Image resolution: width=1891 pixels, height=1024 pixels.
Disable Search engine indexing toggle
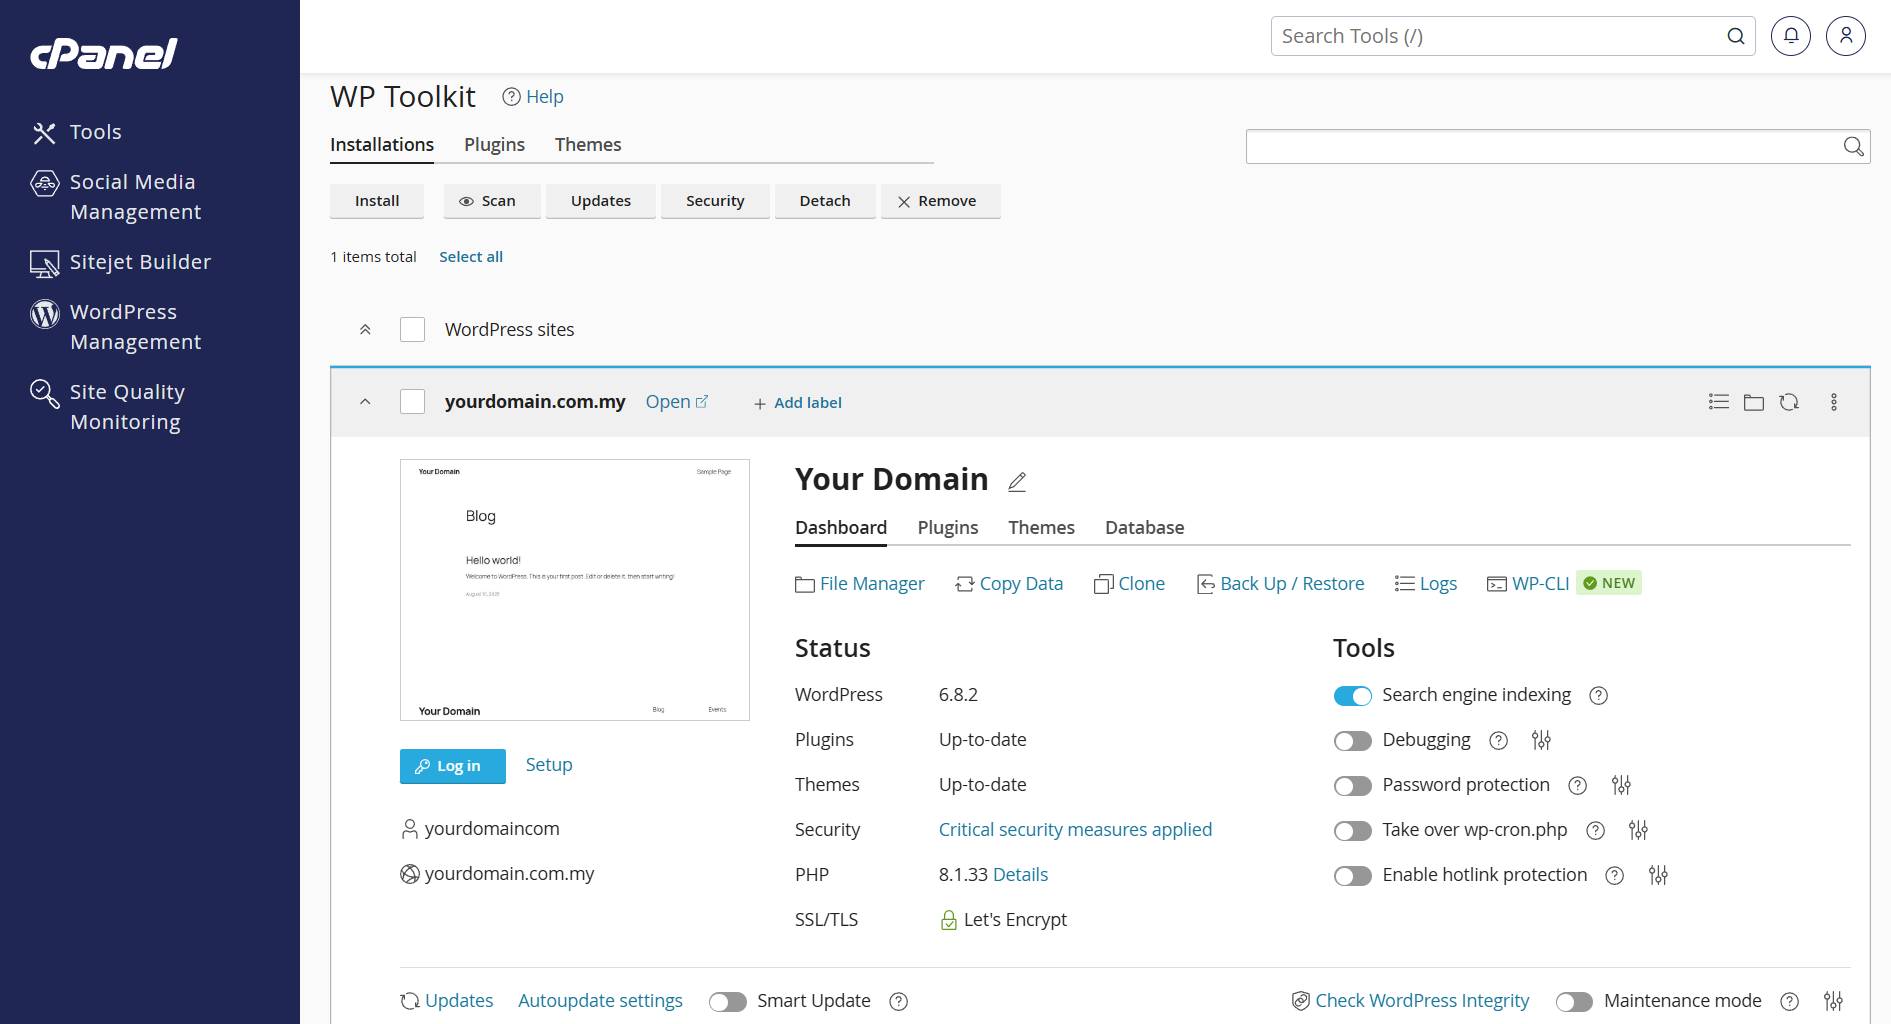pyautogui.click(x=1353, y=696)
